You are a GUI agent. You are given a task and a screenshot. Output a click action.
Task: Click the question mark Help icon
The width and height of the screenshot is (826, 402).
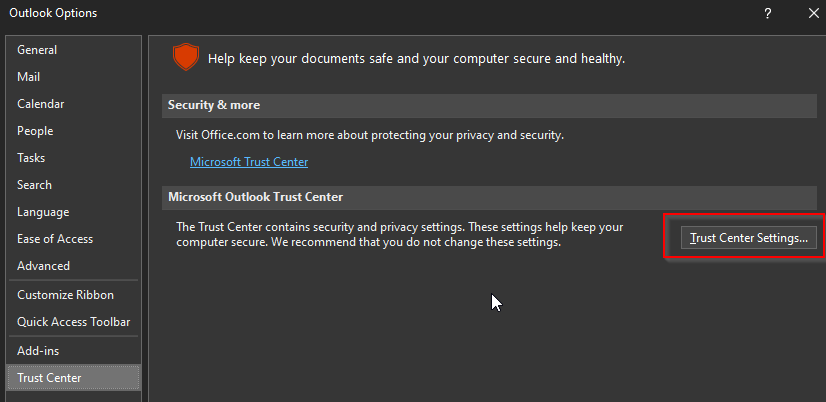point(767,13)
